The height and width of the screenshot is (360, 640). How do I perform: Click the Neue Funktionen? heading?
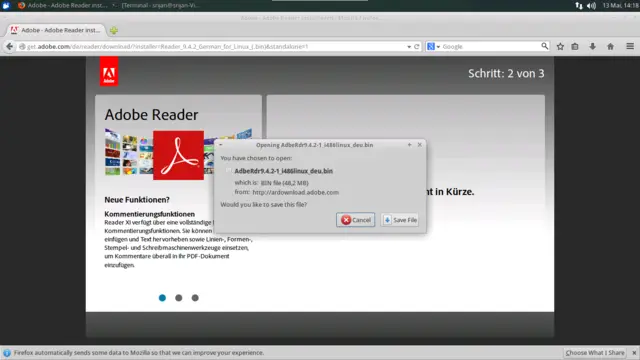click(x=137, y=200)
